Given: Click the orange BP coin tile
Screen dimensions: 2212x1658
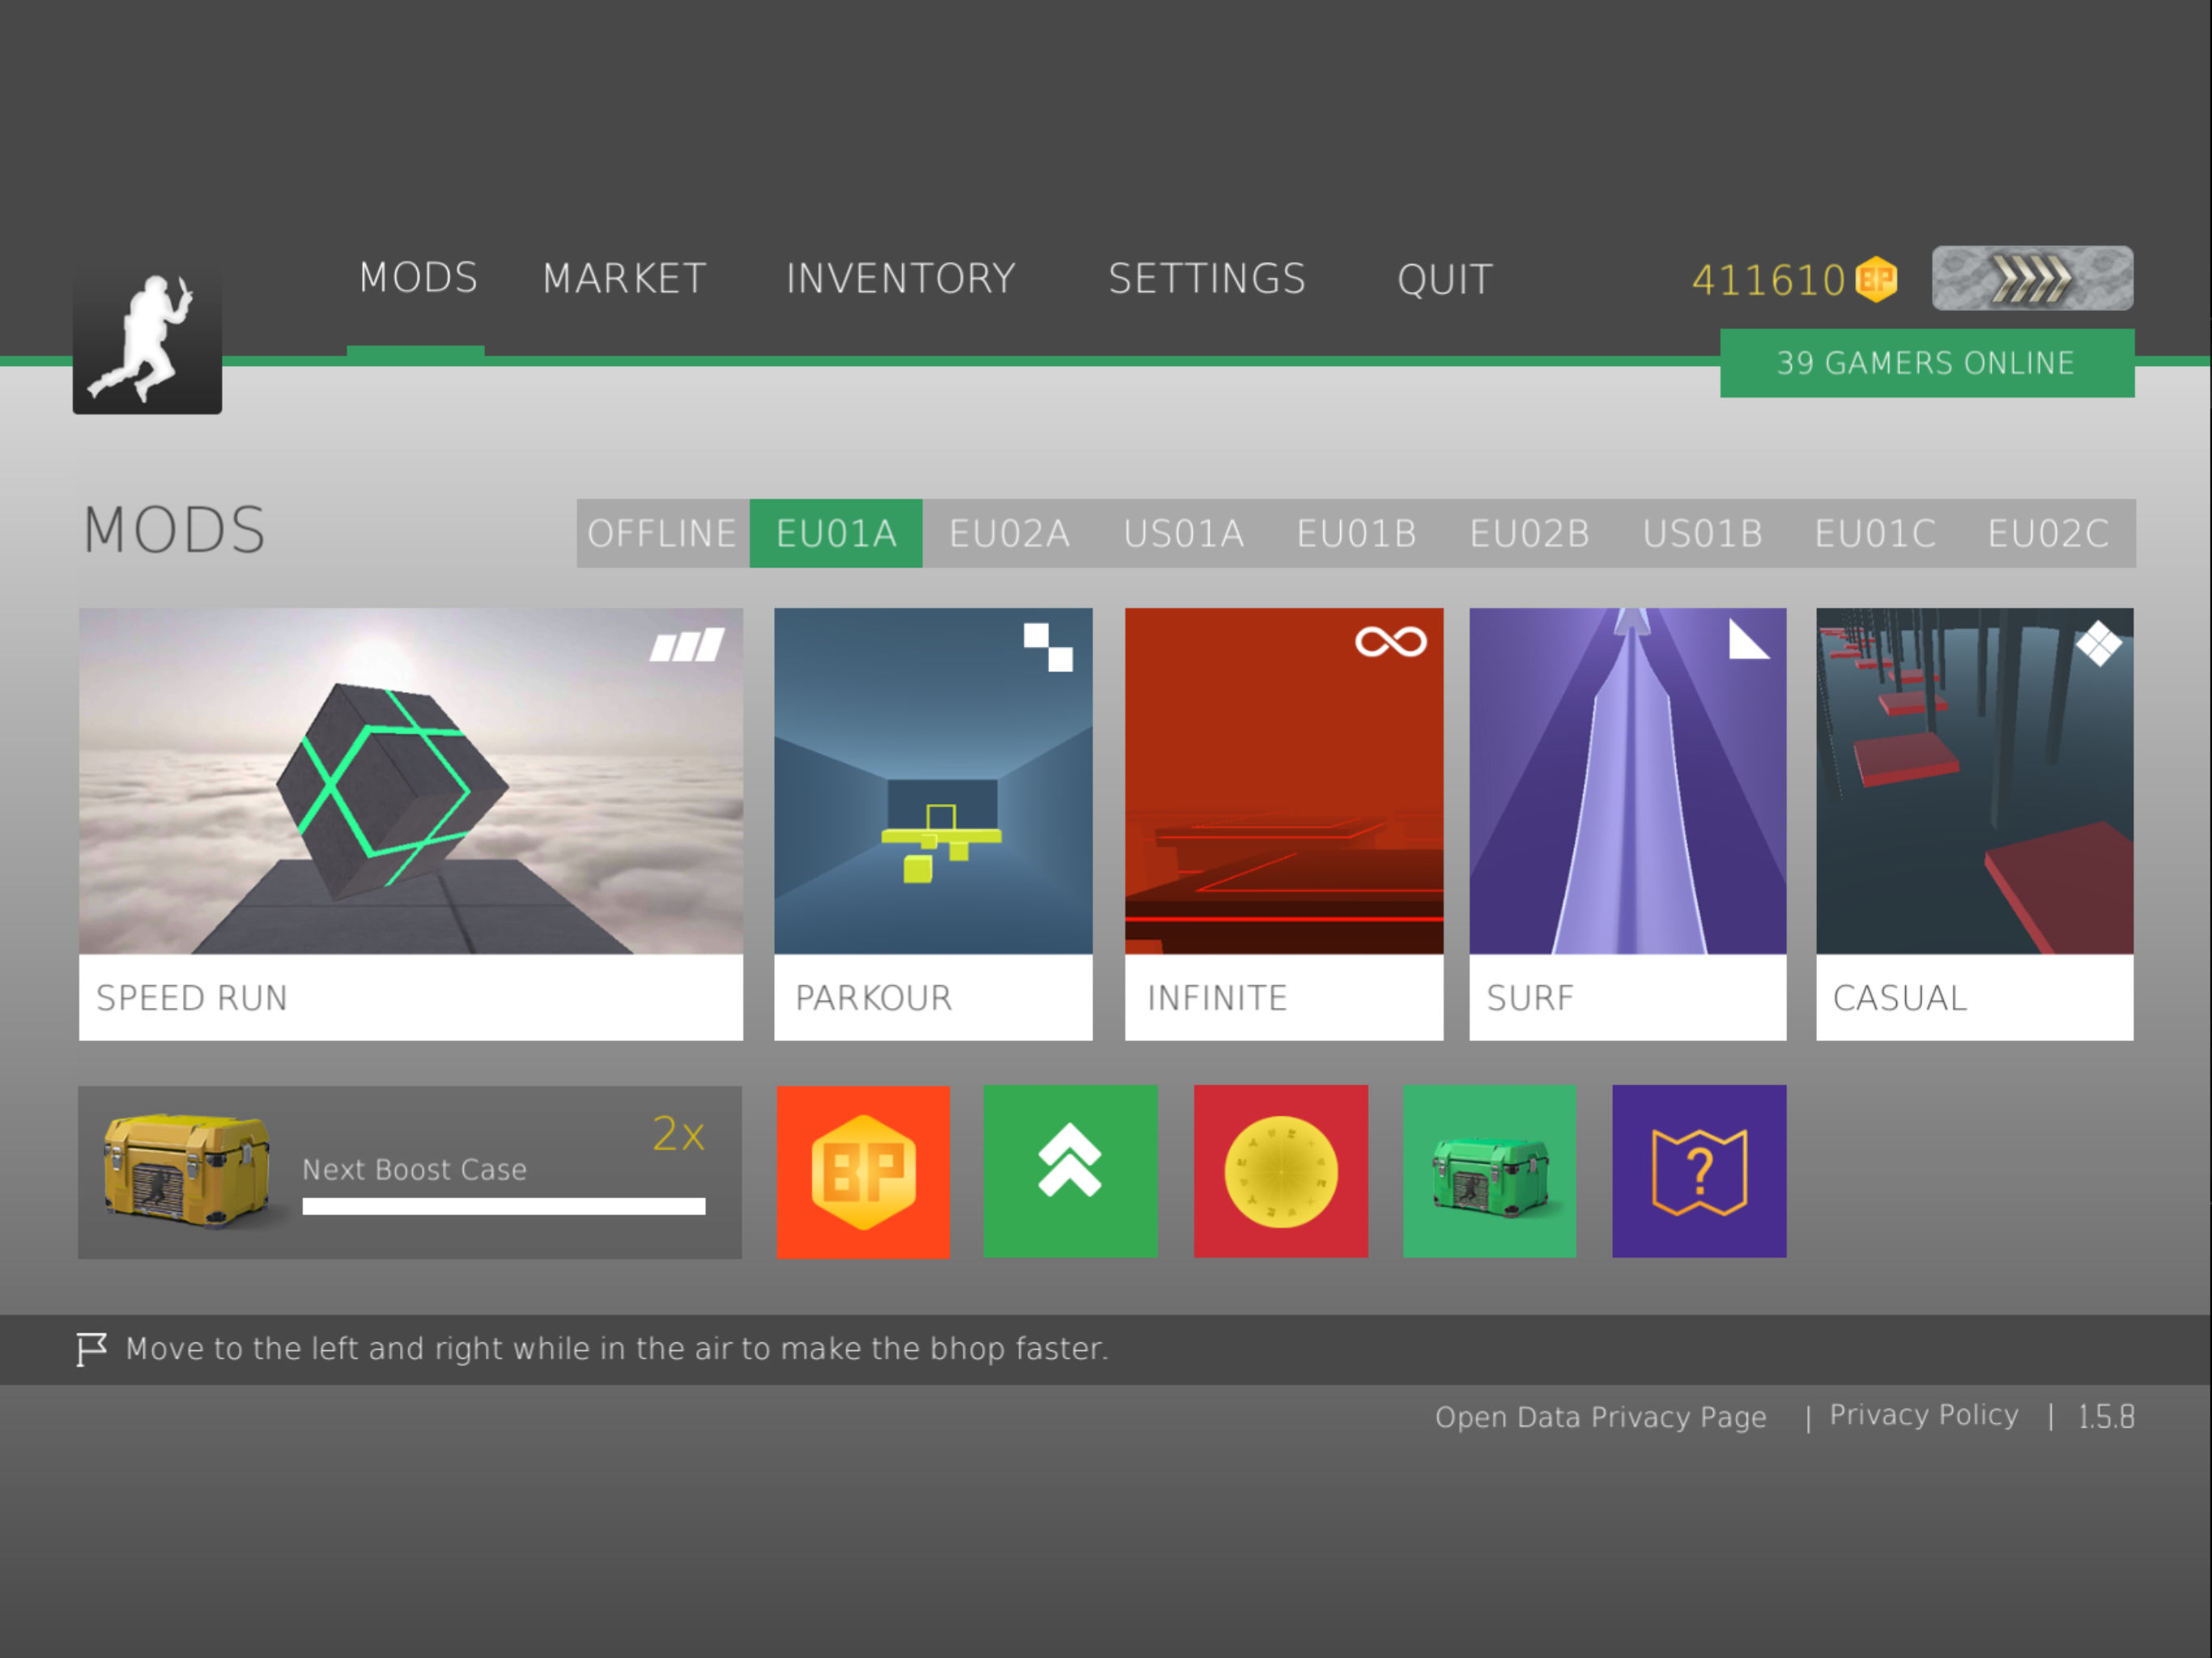Looking at the screenshot, I should [x=863, y=1171].
